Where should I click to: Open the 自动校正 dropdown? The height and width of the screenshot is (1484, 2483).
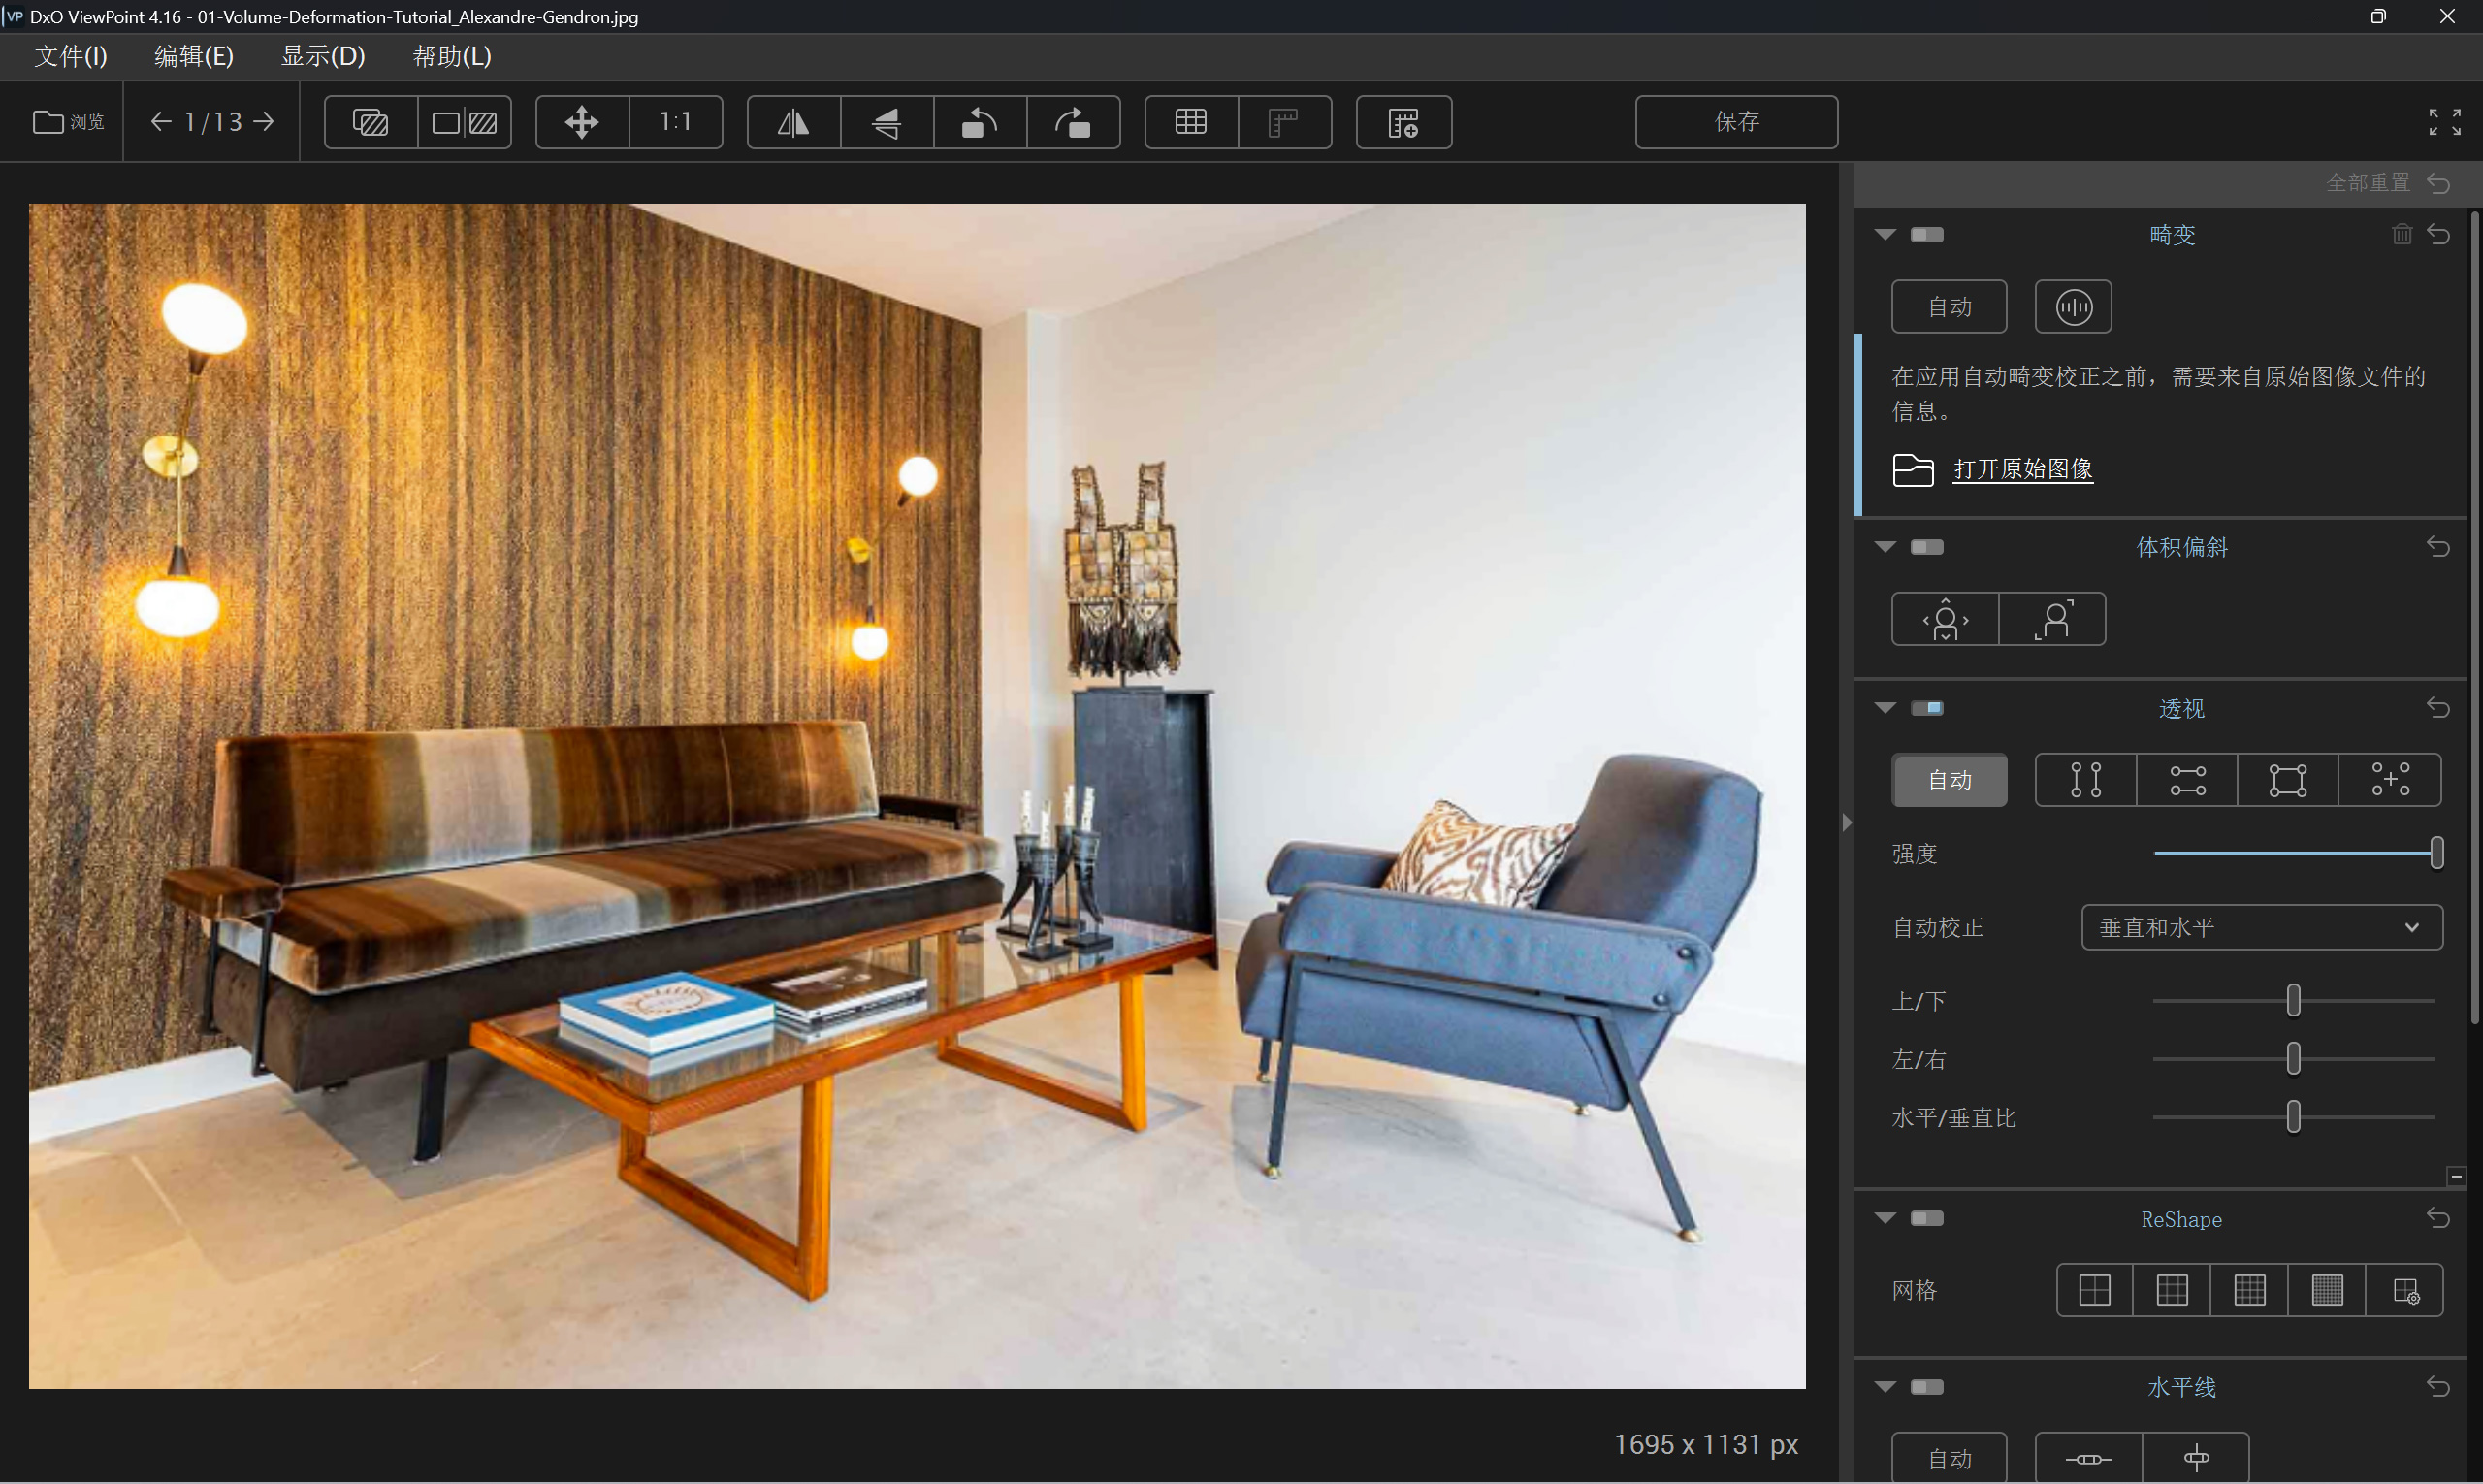coord(2261,928)
